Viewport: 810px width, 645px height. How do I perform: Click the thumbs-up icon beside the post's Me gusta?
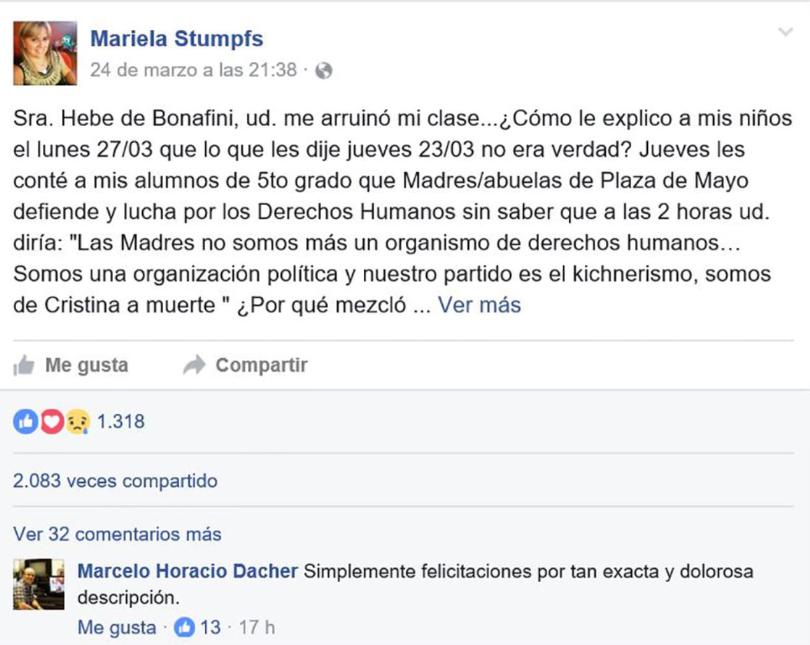click(x=24, y=365)
